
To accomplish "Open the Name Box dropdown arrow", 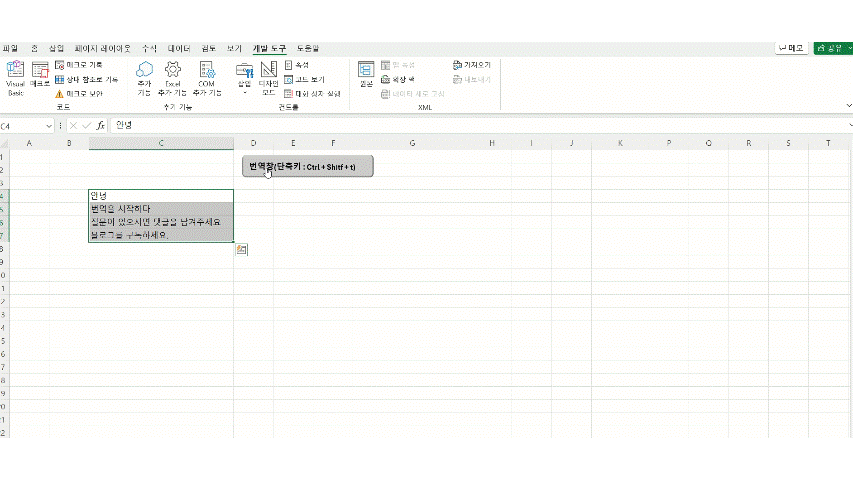I will point(48,126).
